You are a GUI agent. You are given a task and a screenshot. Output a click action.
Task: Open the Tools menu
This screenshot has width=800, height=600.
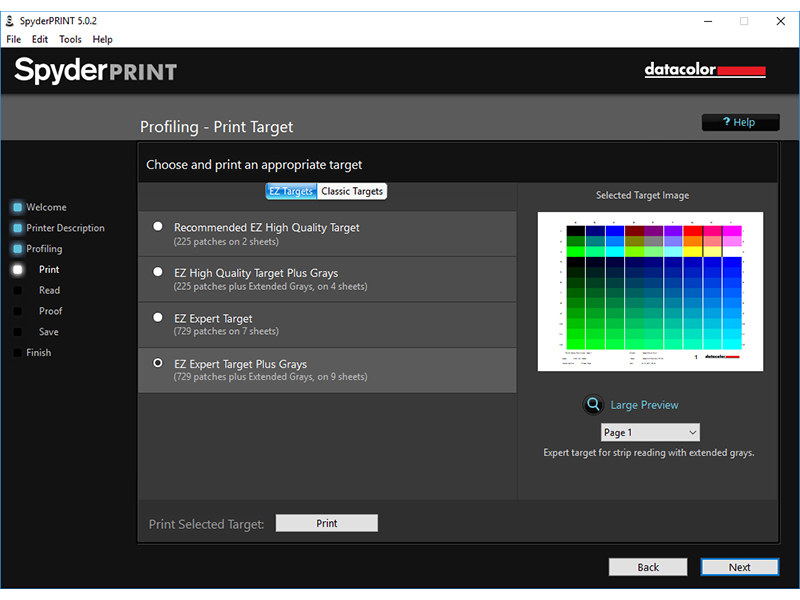coord(70,39)
